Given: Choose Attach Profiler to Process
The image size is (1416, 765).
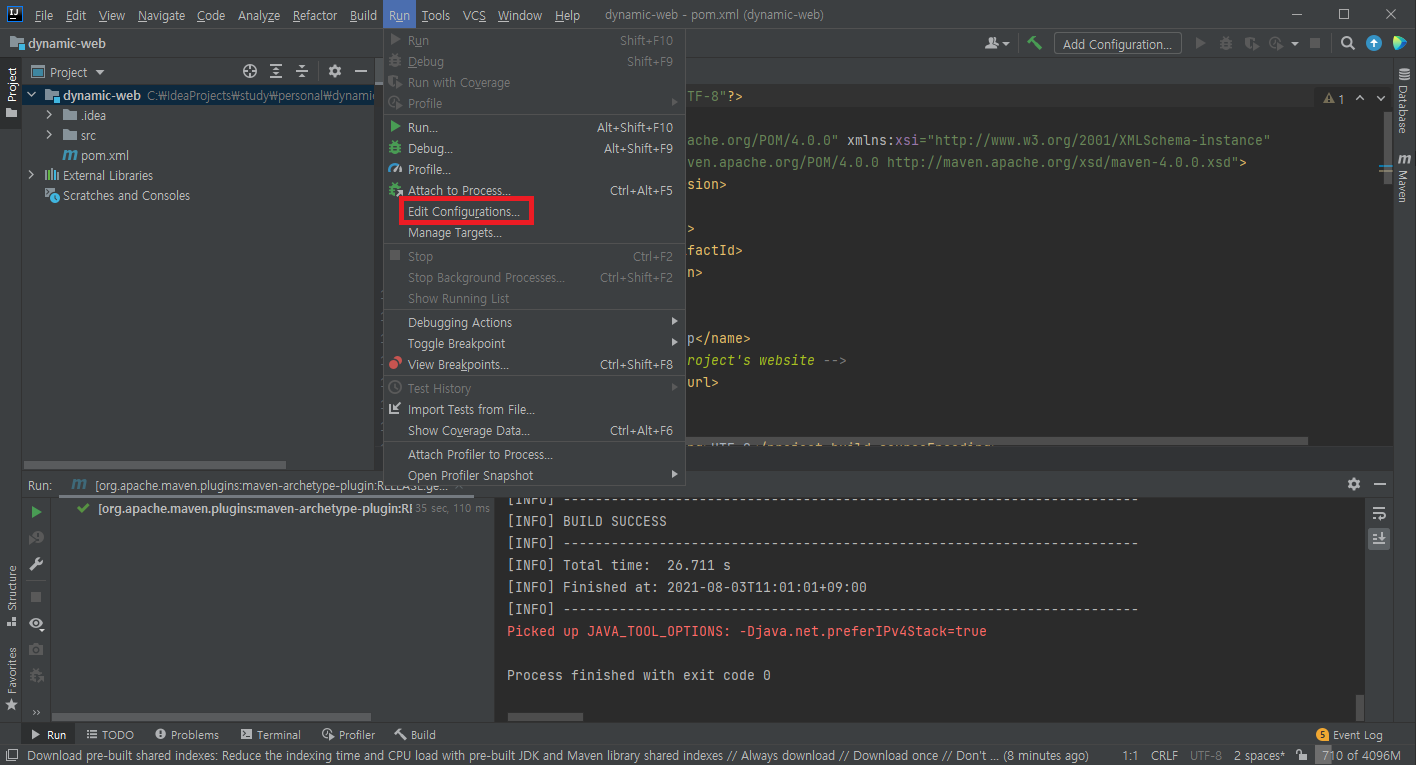Looking at the screenshot, I should pyautogui.click(x=534, y=454).
